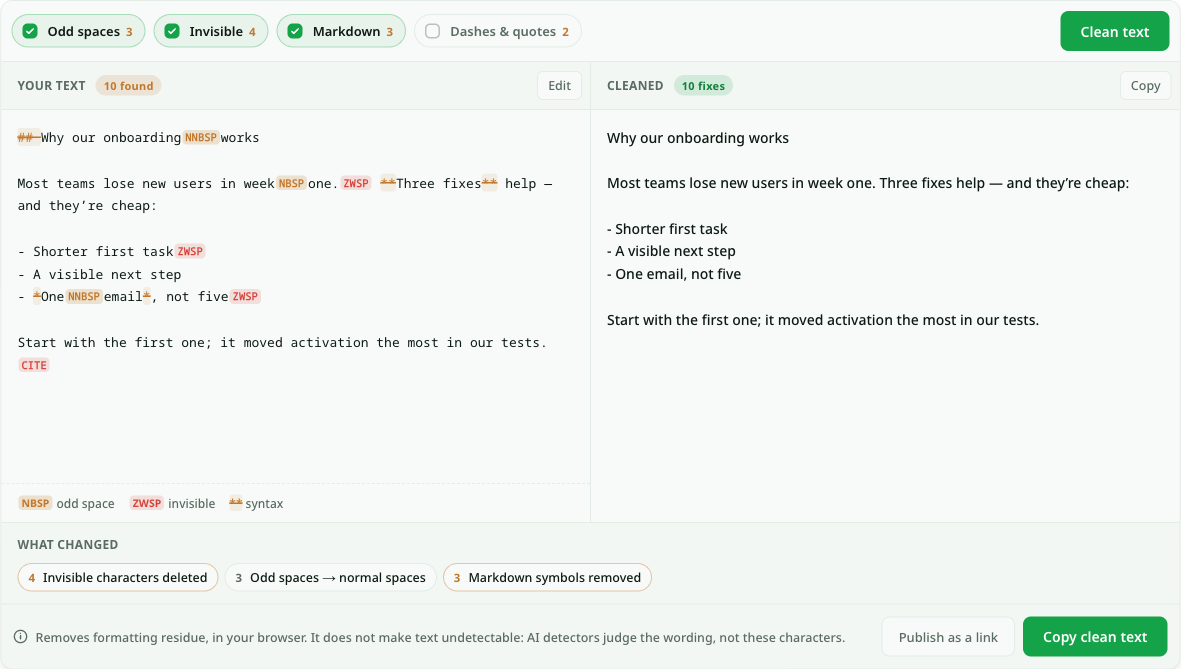Select 'Odd spaces → normal spaces' chip
Screen dimensions: 1181x671
pyautogui.click(x=331, y=578)
